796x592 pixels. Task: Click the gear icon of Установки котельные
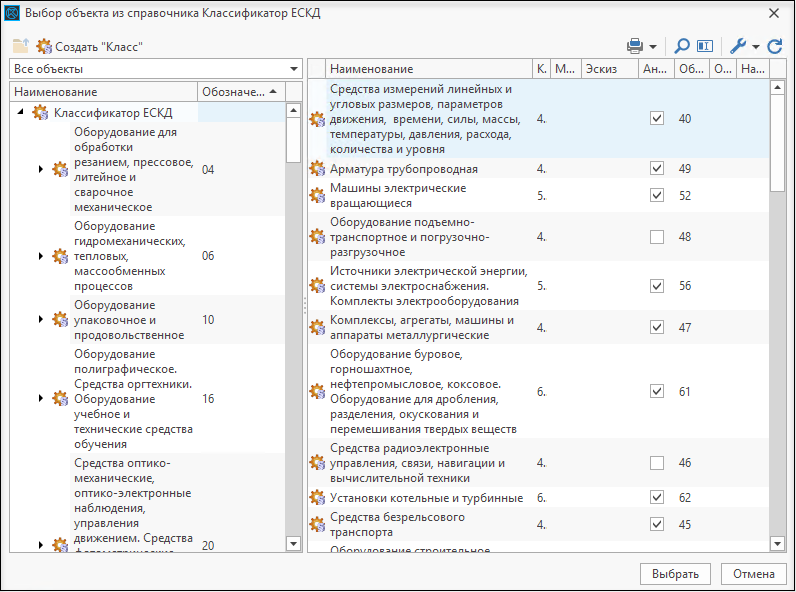click(x=317, y=497)
